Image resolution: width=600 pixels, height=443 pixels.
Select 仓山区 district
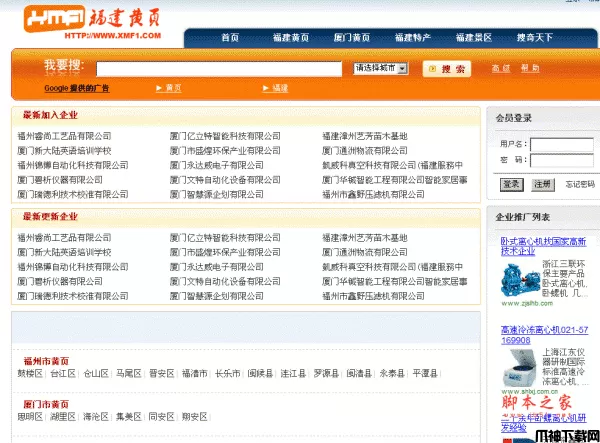click(x=96, y=373)
